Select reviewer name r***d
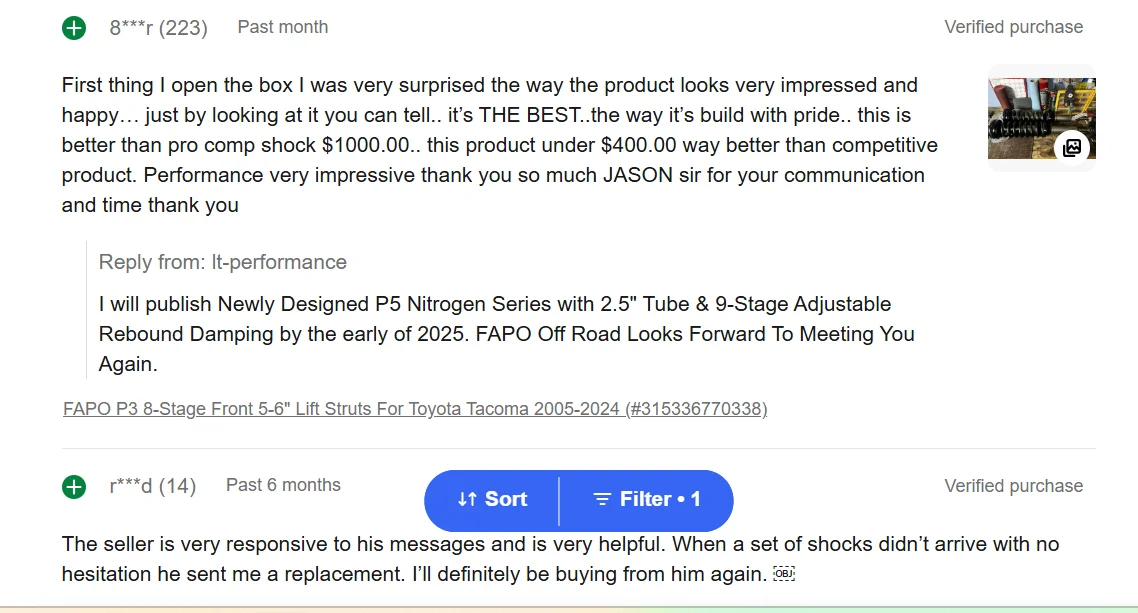Screen dimensions: 1138x613 [131, 487]
